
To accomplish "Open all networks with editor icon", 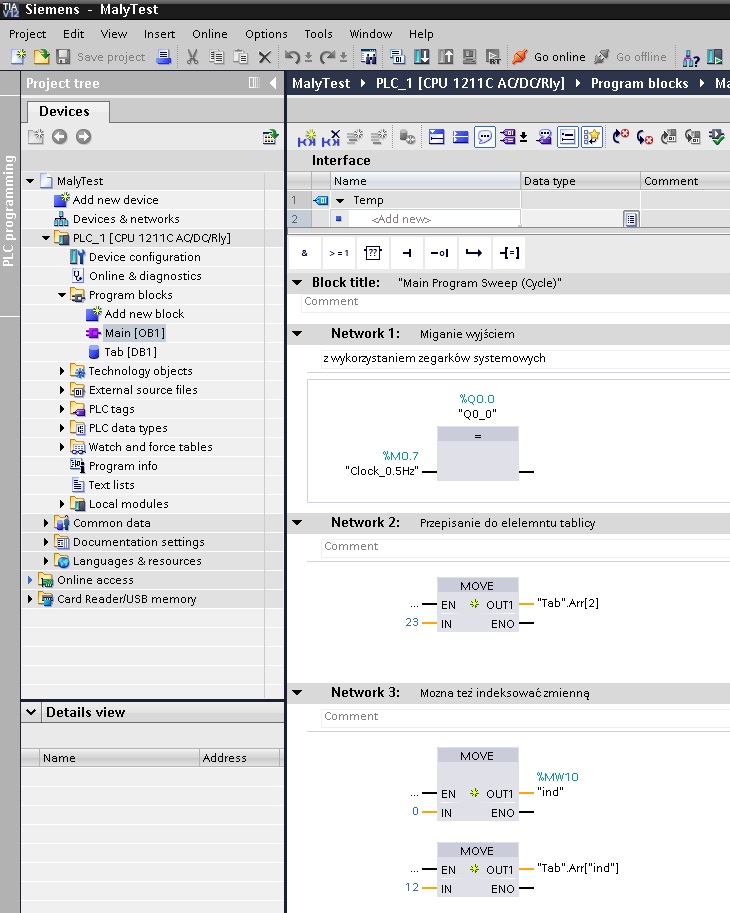I will point(437,137).
